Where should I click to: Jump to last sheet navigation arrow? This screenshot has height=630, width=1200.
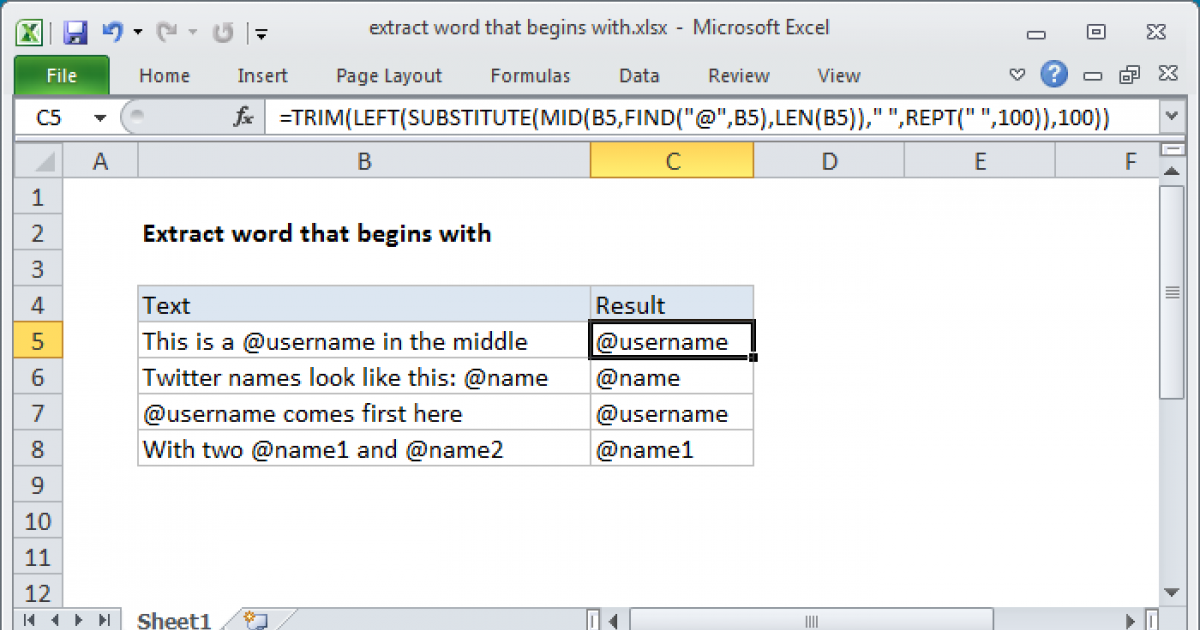pos(106,620)
